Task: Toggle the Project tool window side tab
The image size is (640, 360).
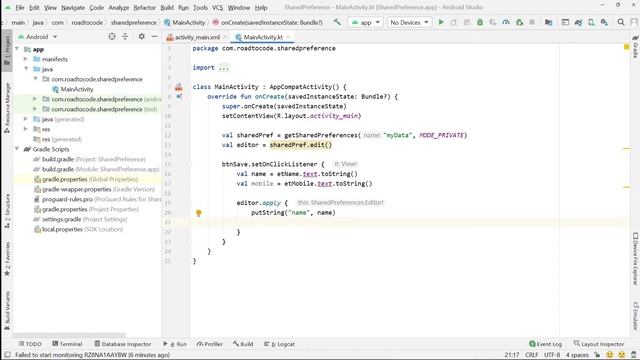Action: tap(7, 51)
